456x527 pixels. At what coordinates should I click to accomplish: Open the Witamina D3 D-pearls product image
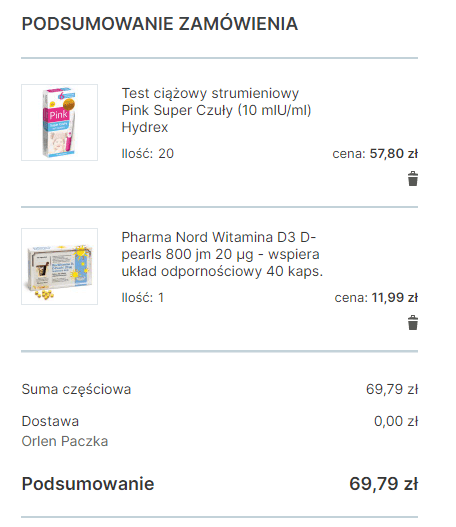pyautogui.click(x=59, y=267)
